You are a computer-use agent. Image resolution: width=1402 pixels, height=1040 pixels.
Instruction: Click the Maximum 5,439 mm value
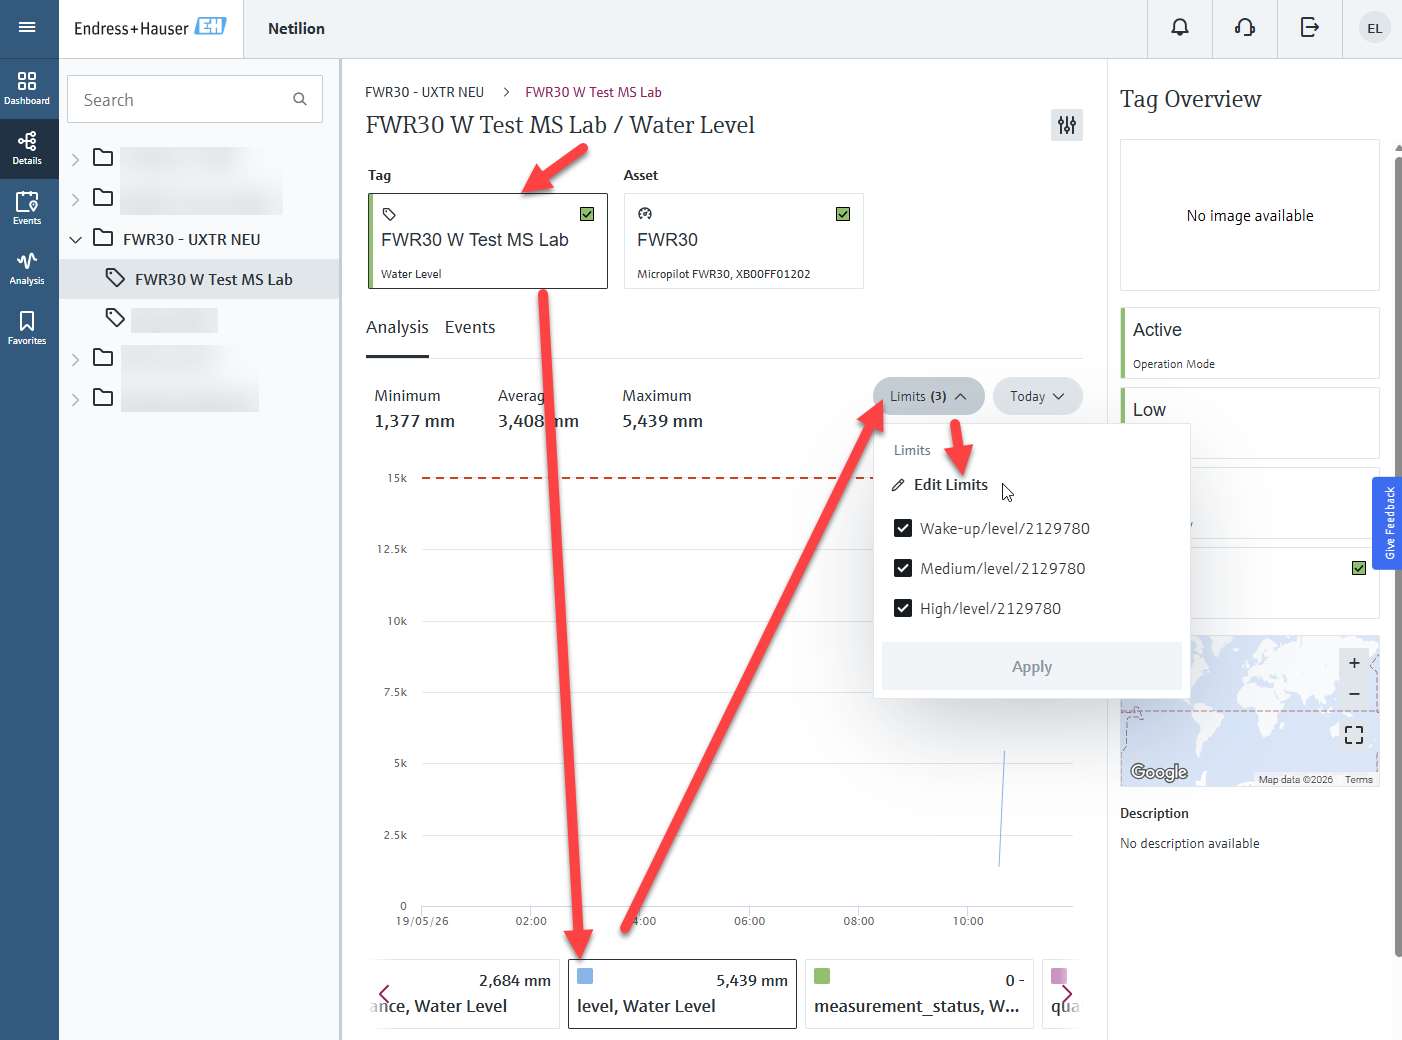662,422
